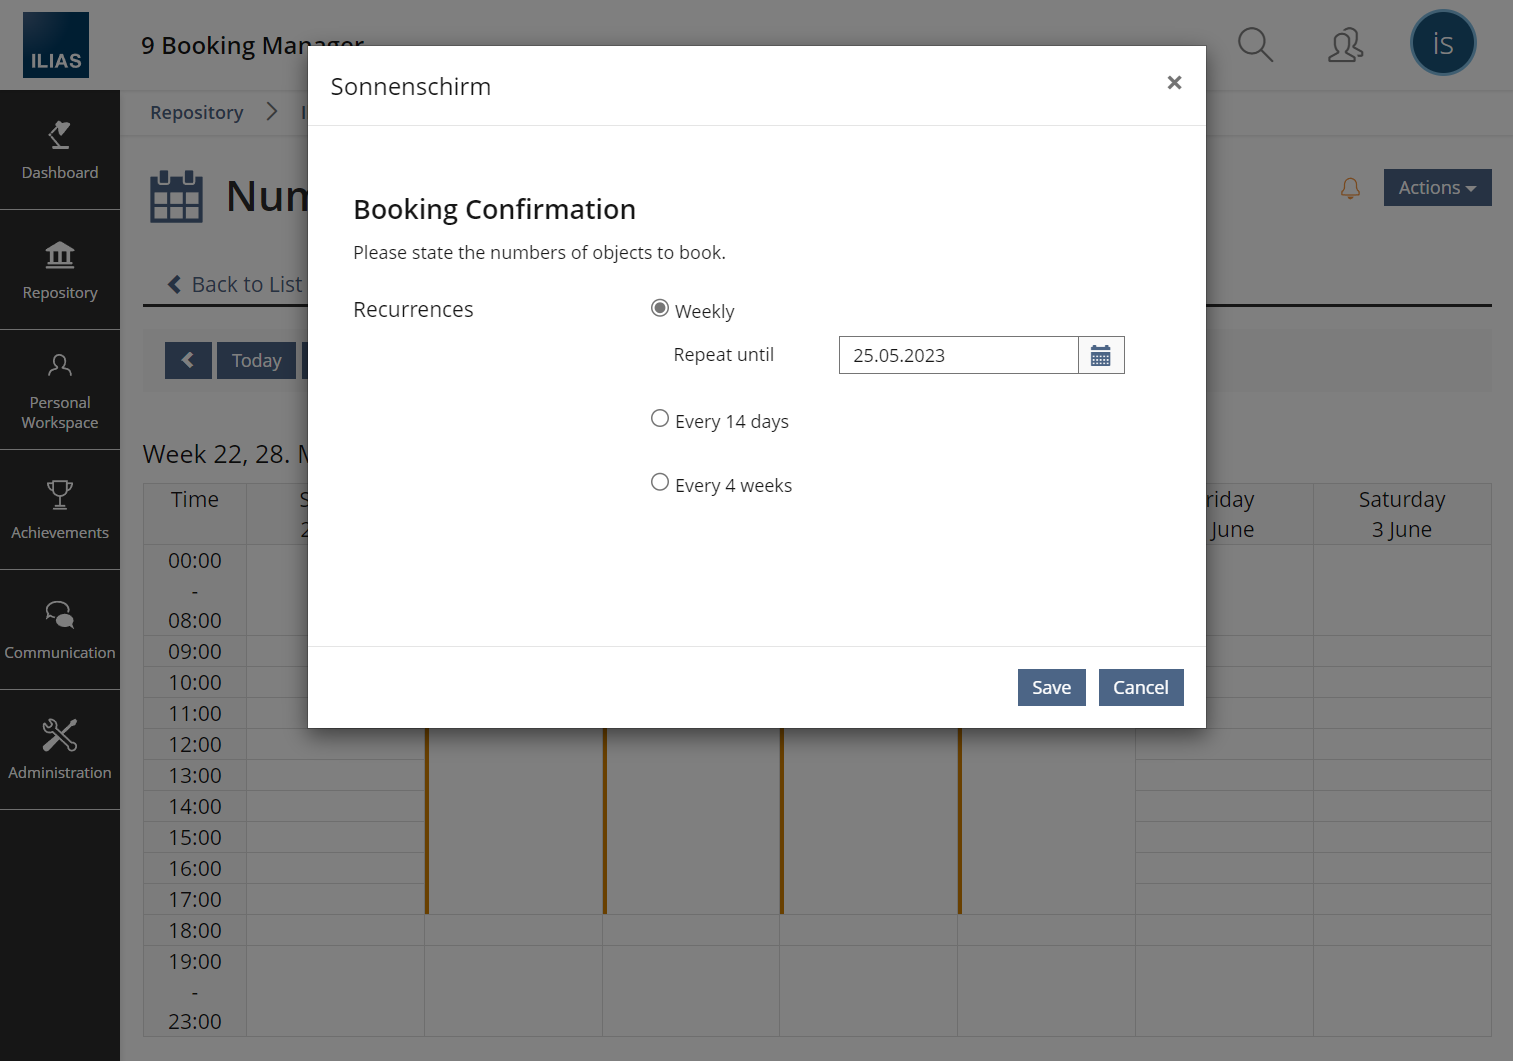Go to previous week arrow button
The image size is (1513, 1061).
188,360
